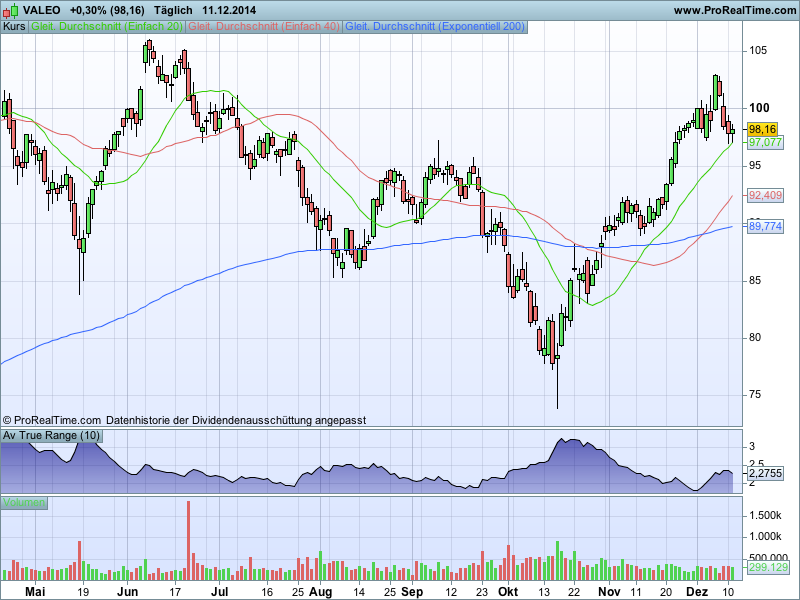Screen dimensions: 800x600
Task: Select the Kurs indicator label
Action: (x=14, y=27)
